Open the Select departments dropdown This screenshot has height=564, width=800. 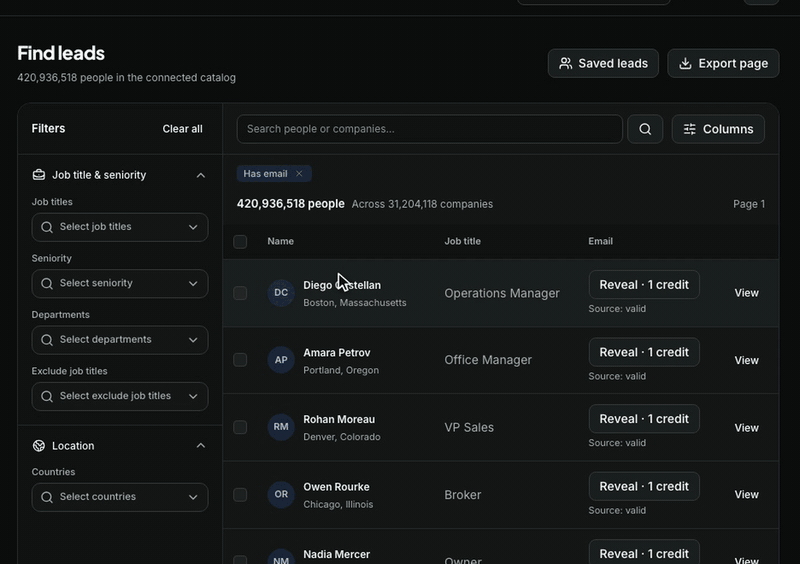coord(120,340)
